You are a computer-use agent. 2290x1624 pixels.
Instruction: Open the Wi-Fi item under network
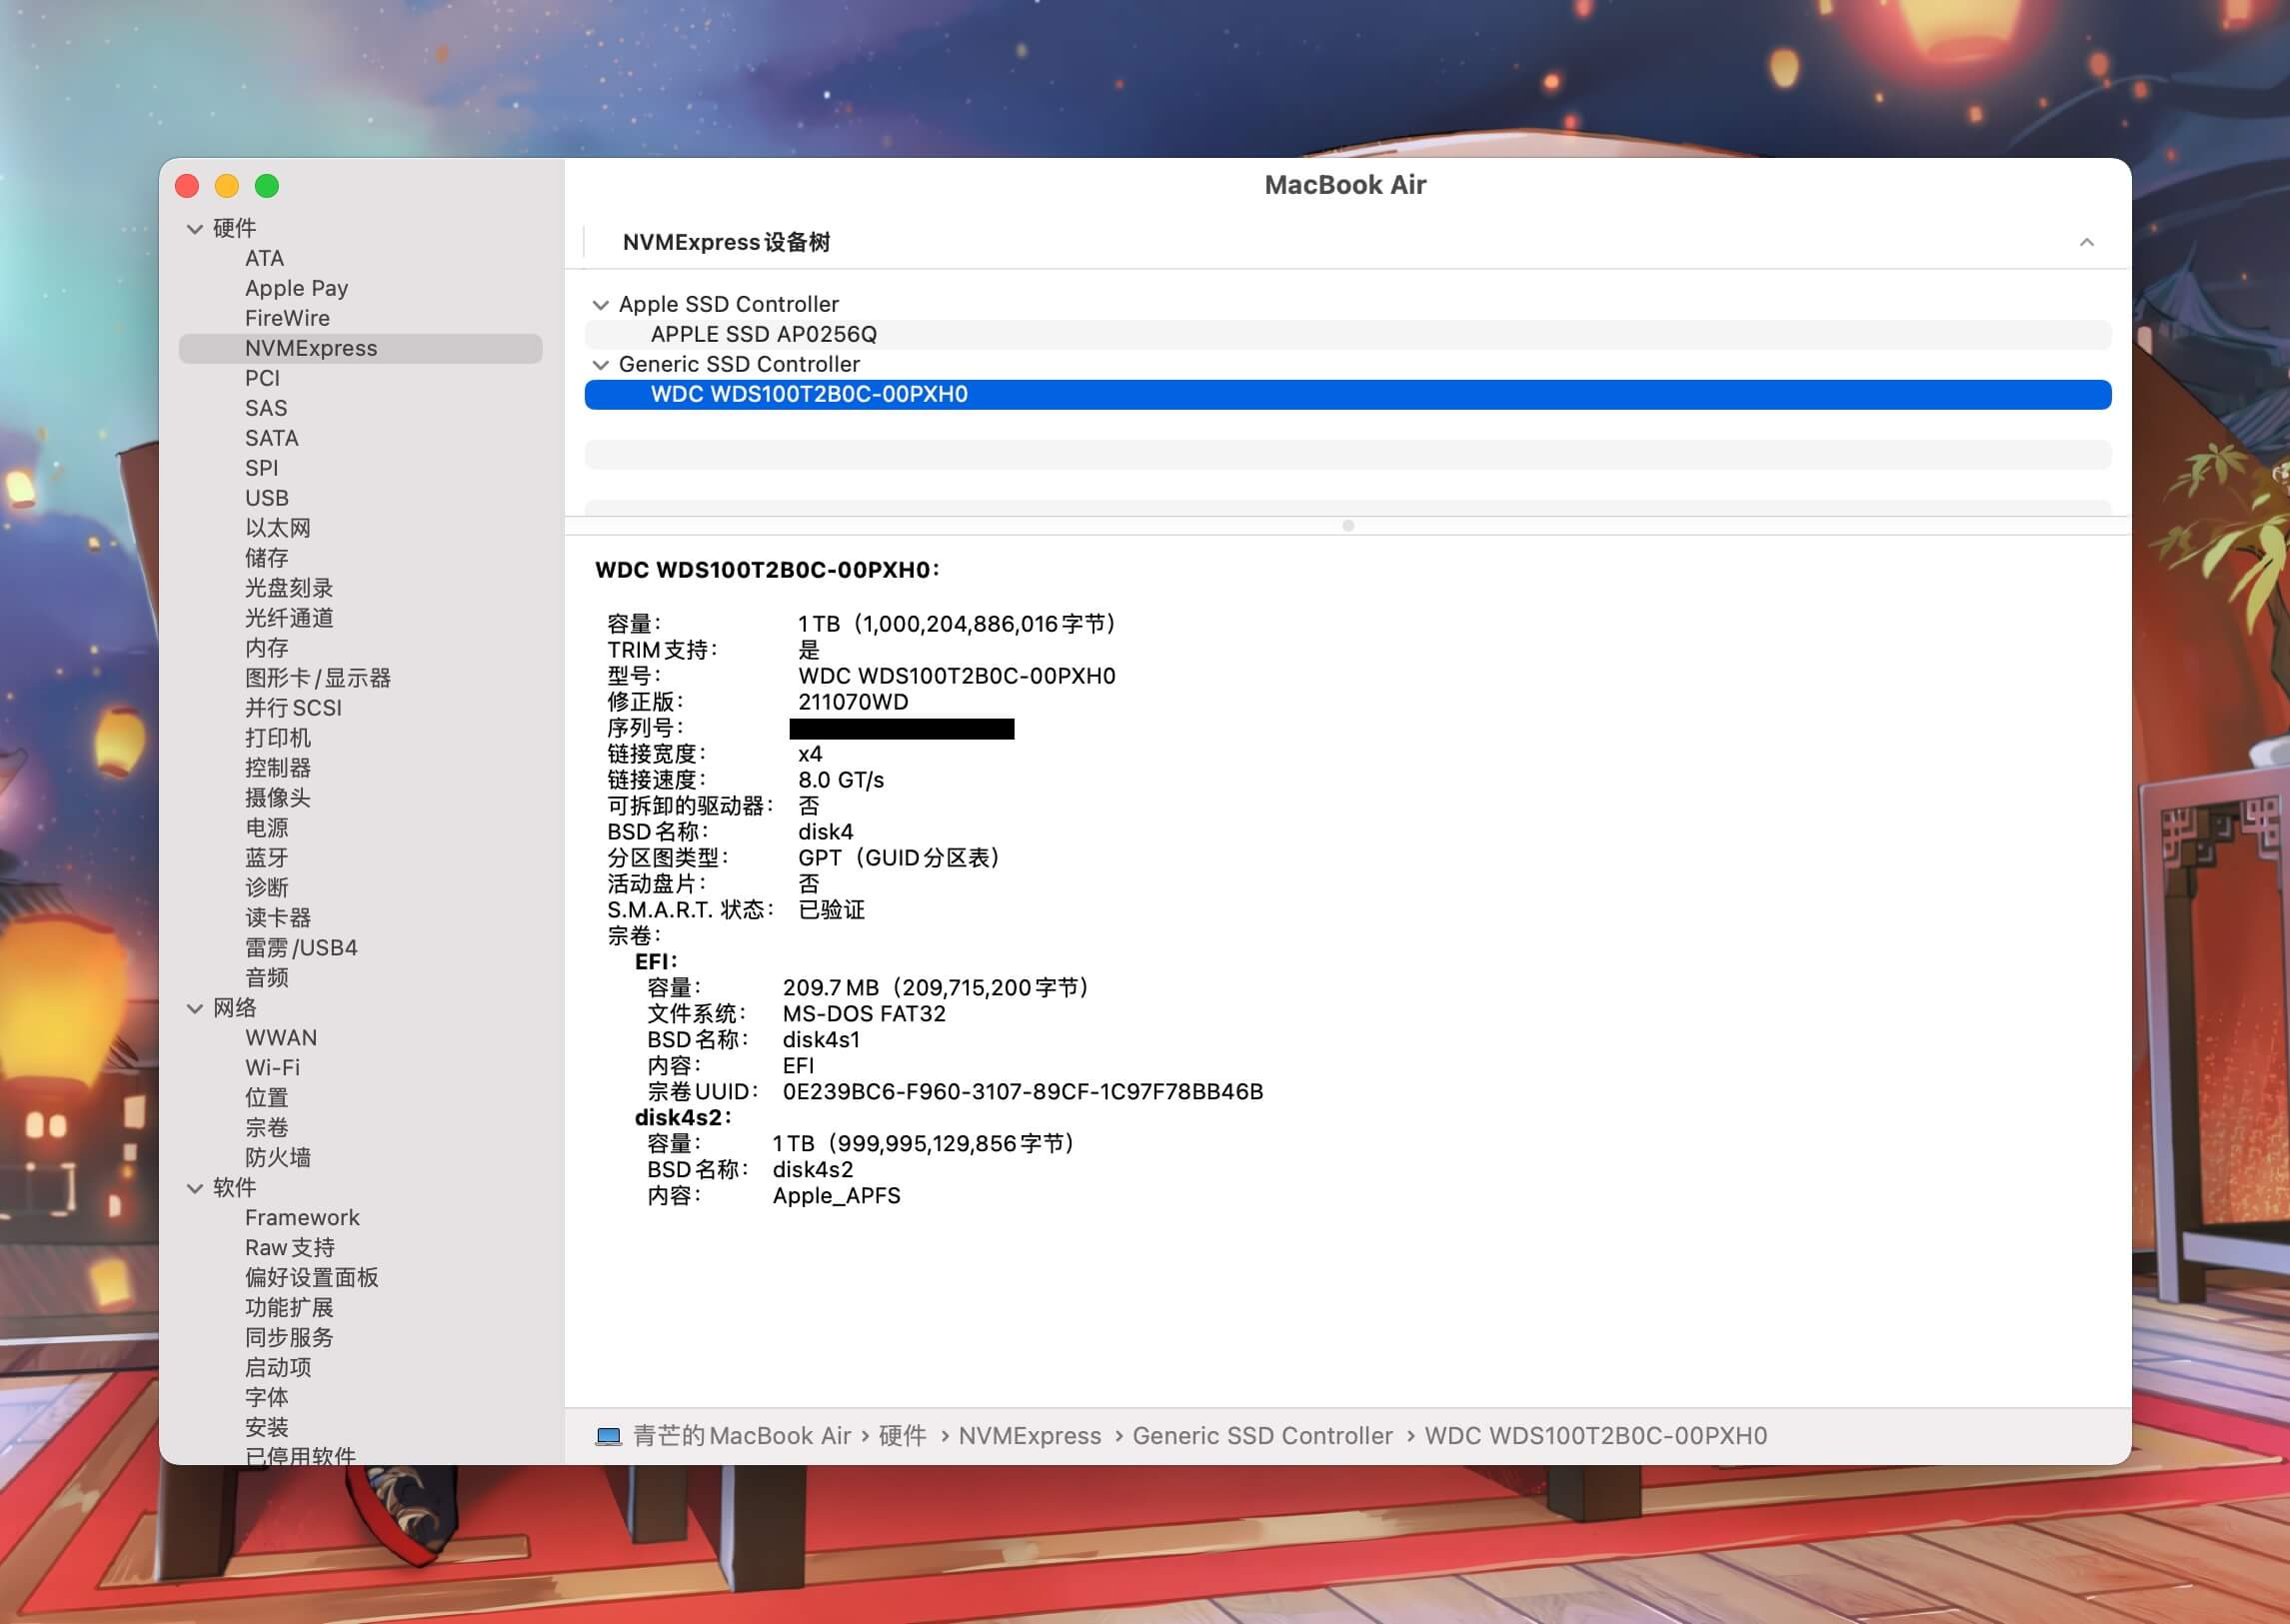(x=272, y=1068)
